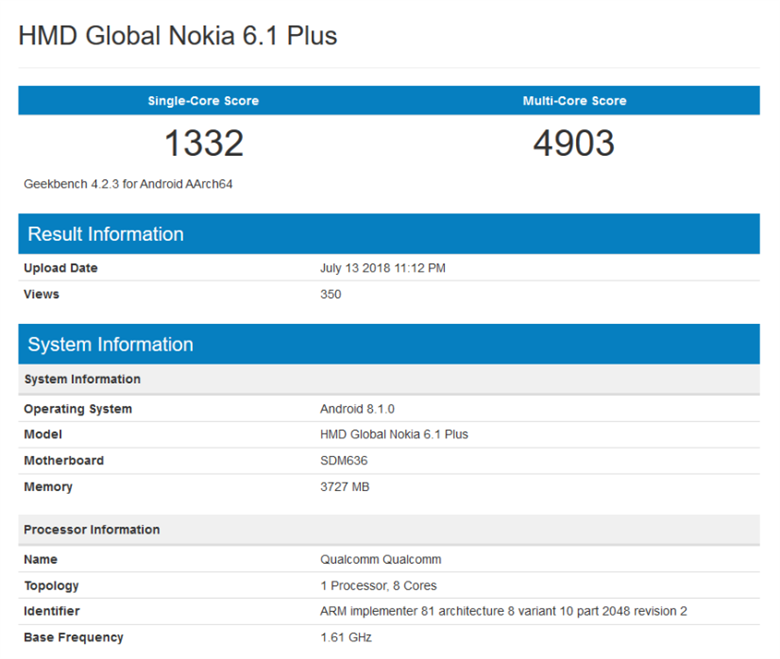Viewport: 780px width, 659px height.
Task: Select the July 13 2018 upload date value
Action: [382, 268]
